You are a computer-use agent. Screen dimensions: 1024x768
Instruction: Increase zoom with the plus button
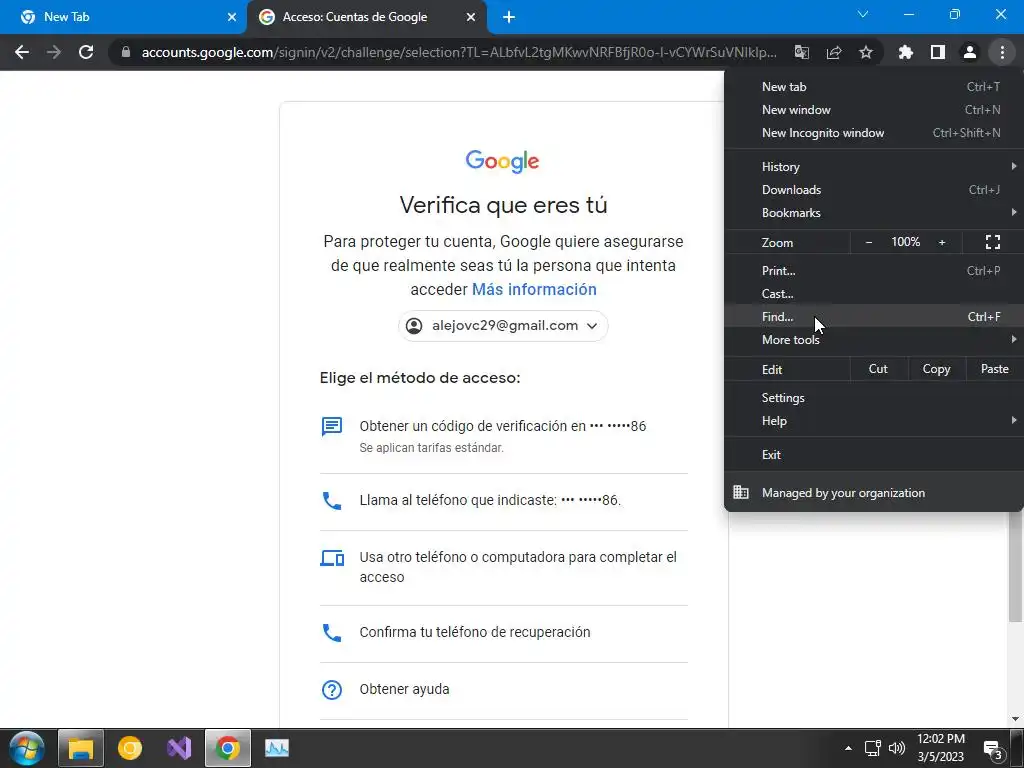point(942,242)
